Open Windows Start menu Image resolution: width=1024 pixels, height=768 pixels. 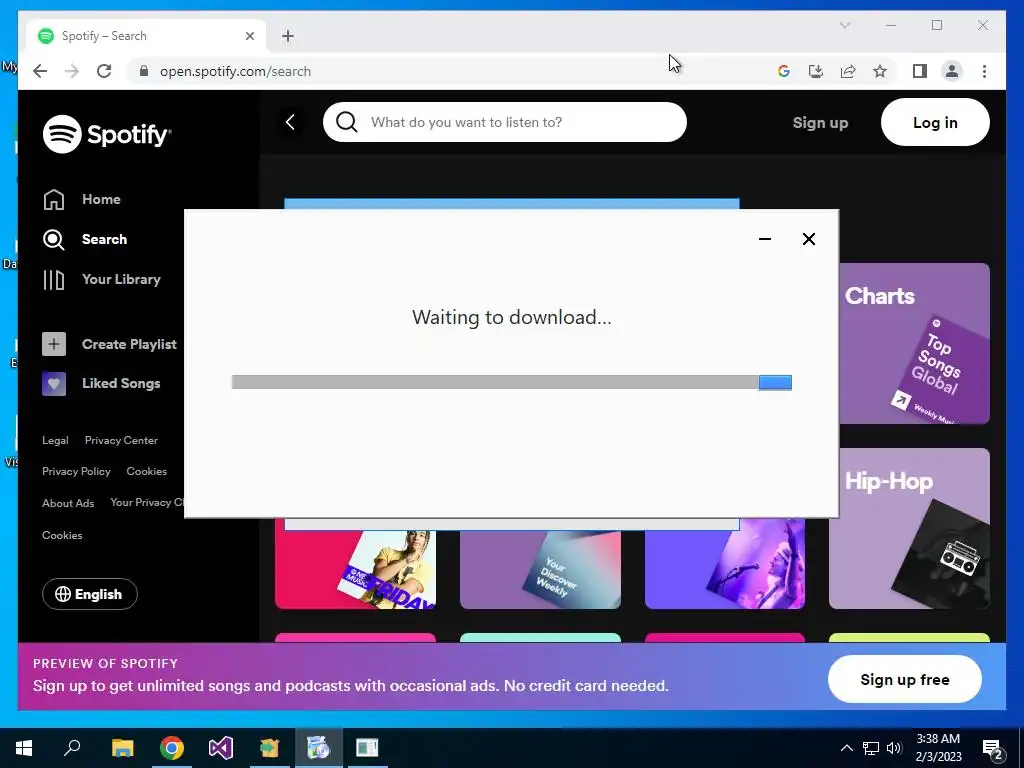pos(24,748)
